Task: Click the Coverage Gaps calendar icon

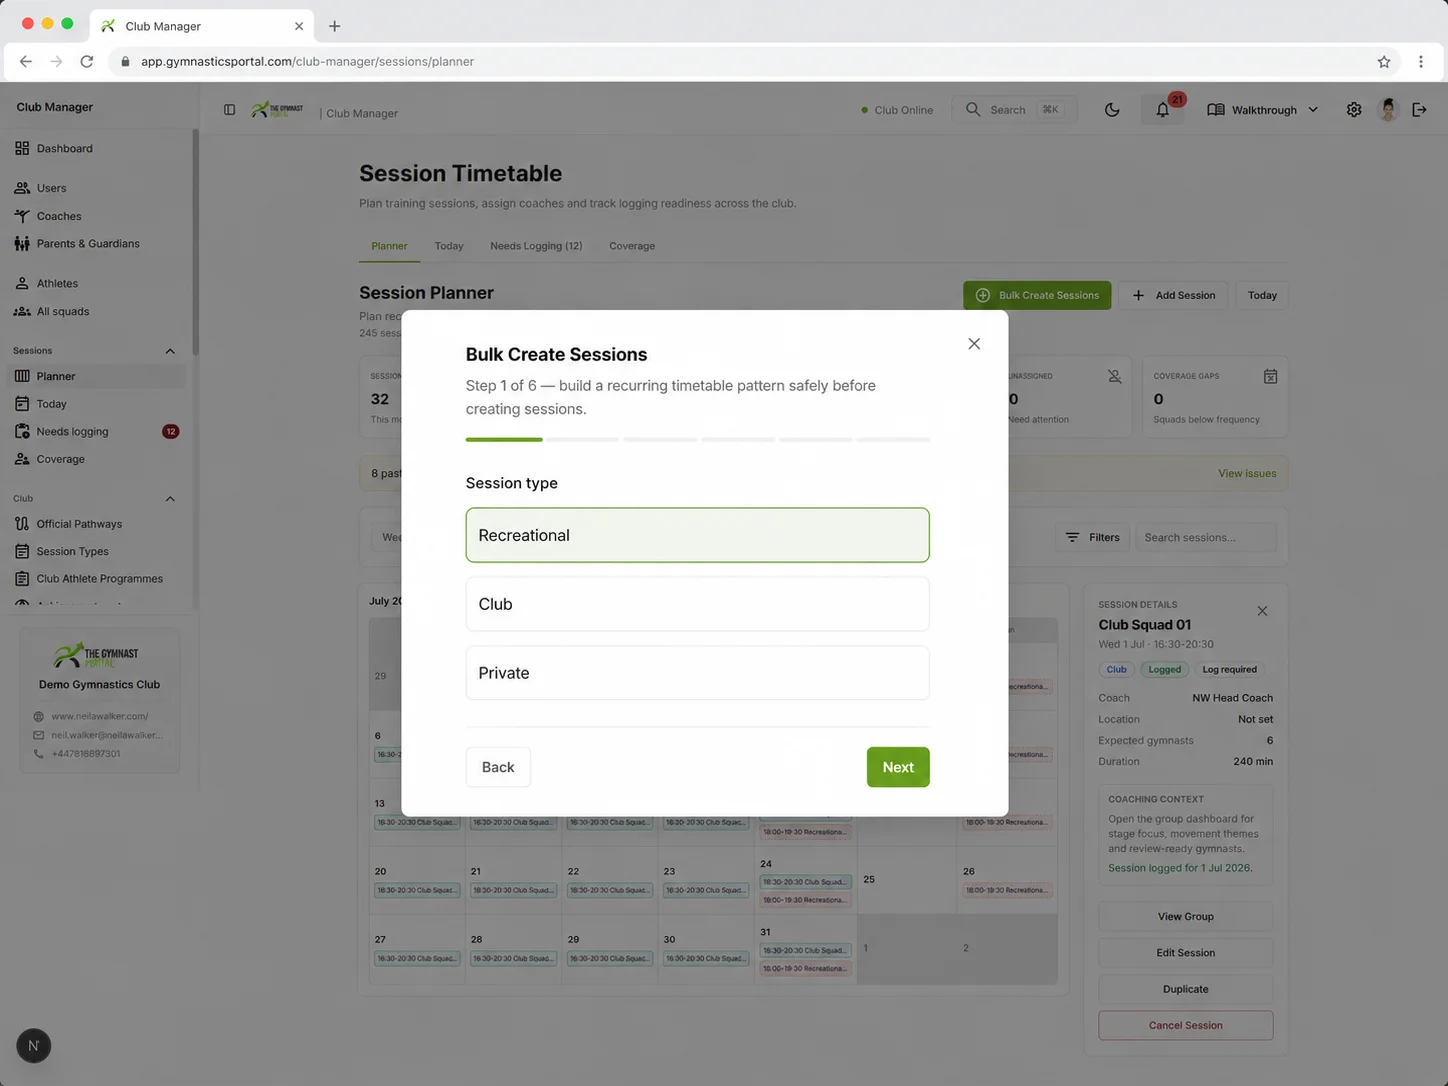Action: pyautogui.click(x=1270, y=377)
